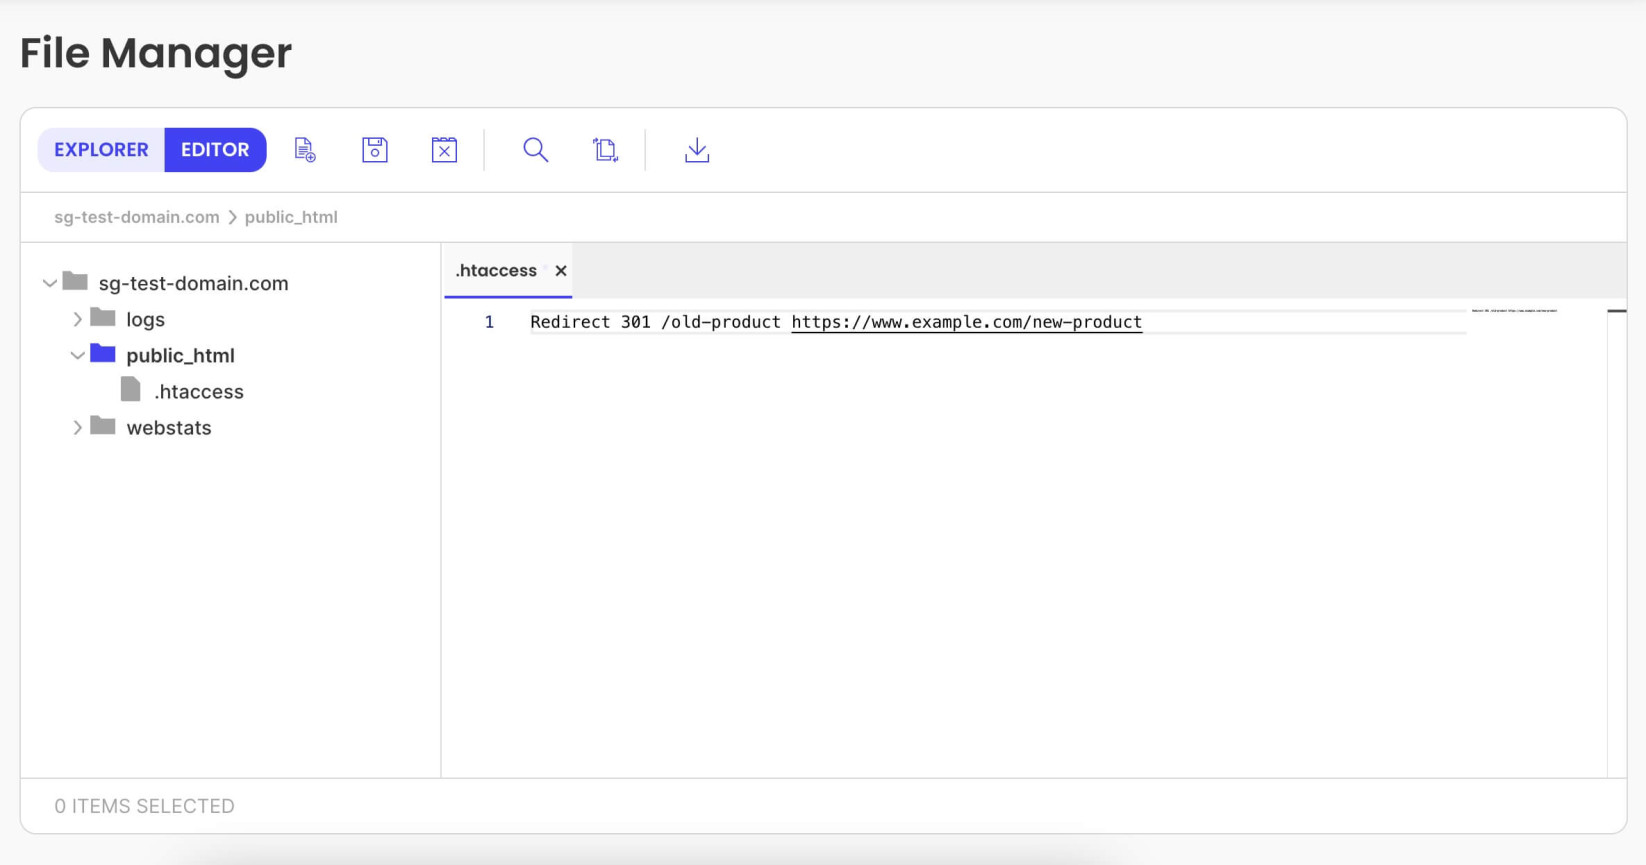This screenshot has width=1646, height=865.
Task: Select the sg-test-domain.com root folder icon
Action: point(75,281)
